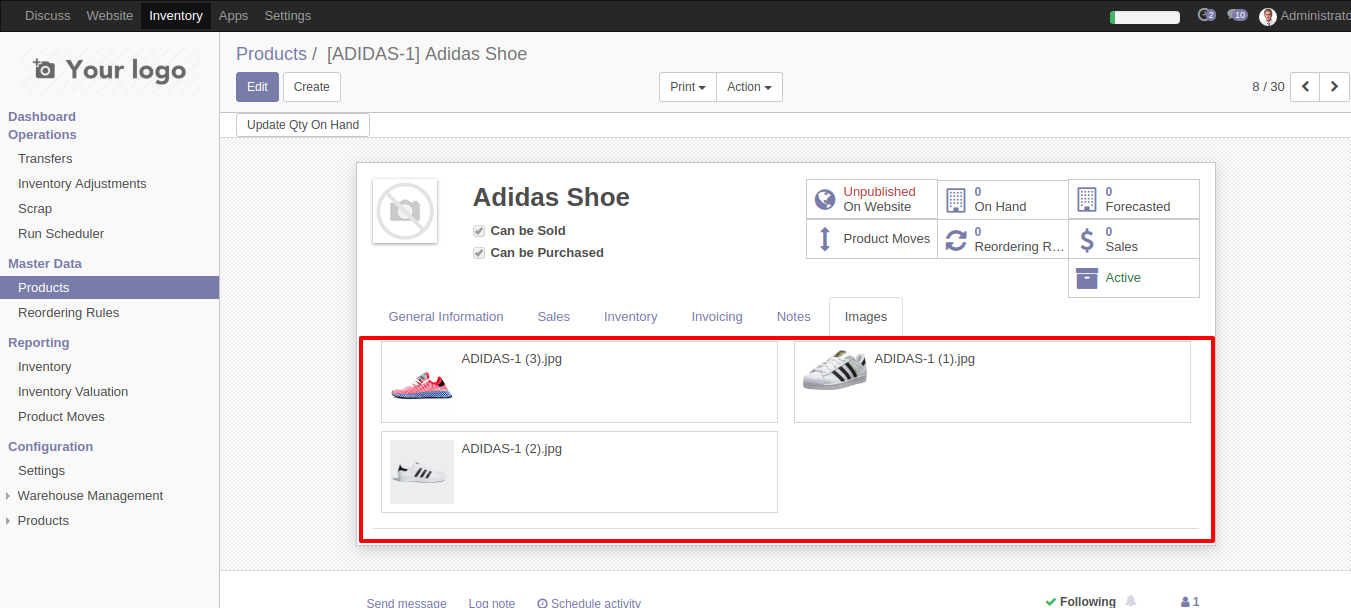This screenshot has height=608, width=1351.
Task: Click the building icon beside On Hand
Action: (956, 199)
